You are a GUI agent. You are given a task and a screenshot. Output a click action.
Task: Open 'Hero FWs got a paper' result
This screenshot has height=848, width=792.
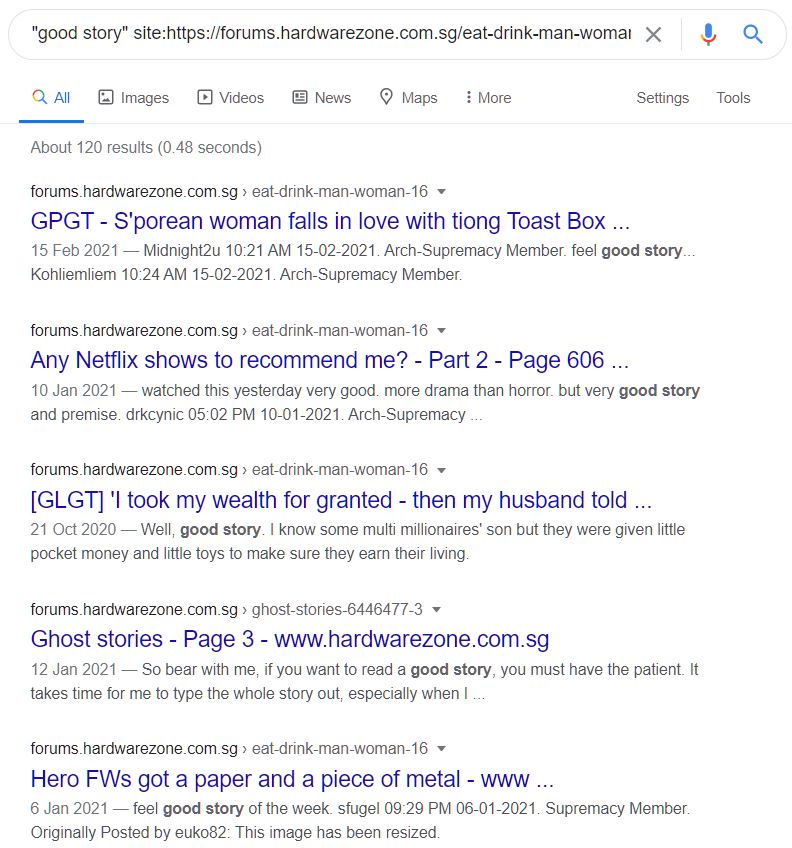[x=293, y=779]
